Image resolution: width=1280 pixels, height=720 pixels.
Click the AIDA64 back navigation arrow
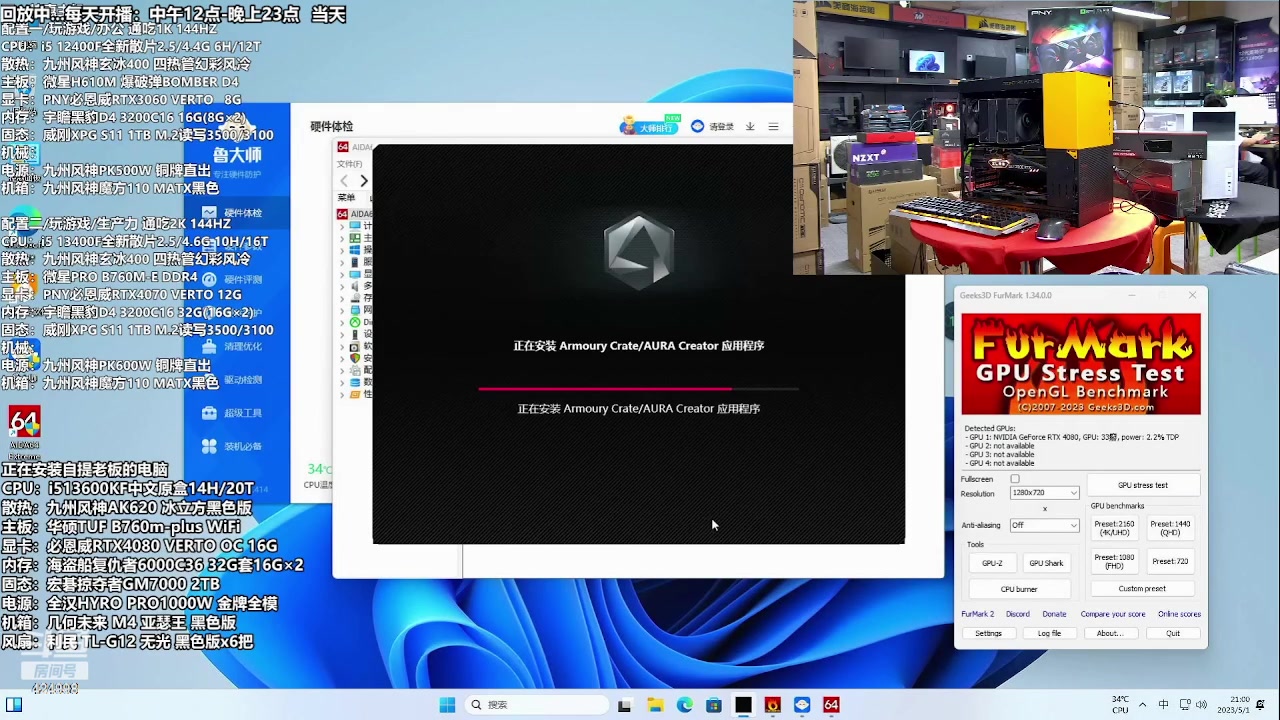[x=344, y=181]
